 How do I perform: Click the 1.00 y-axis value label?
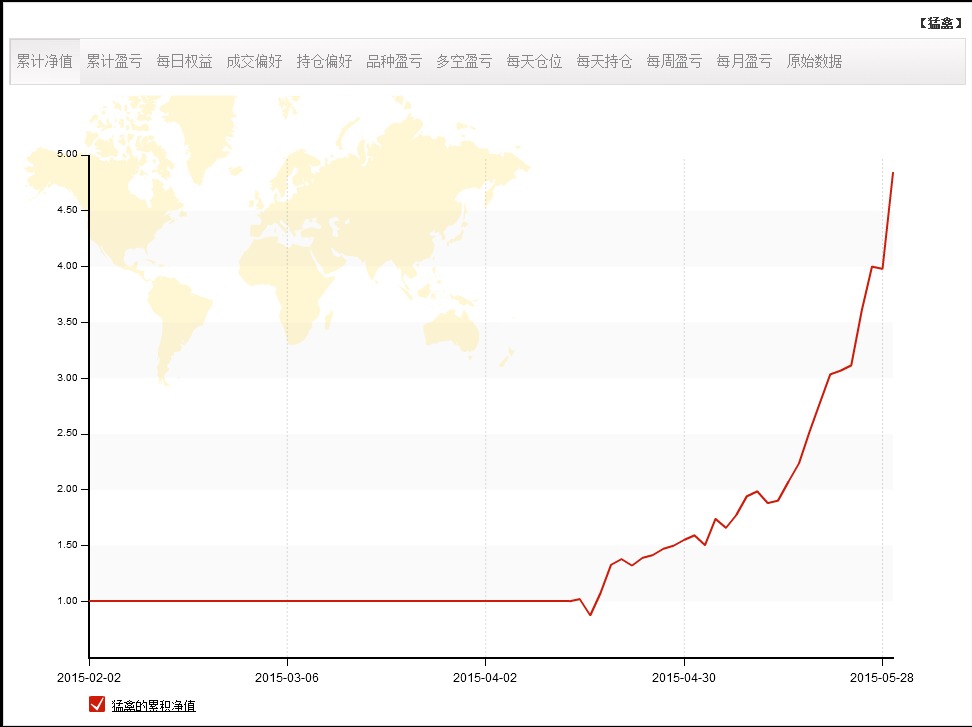pos(68,601)
